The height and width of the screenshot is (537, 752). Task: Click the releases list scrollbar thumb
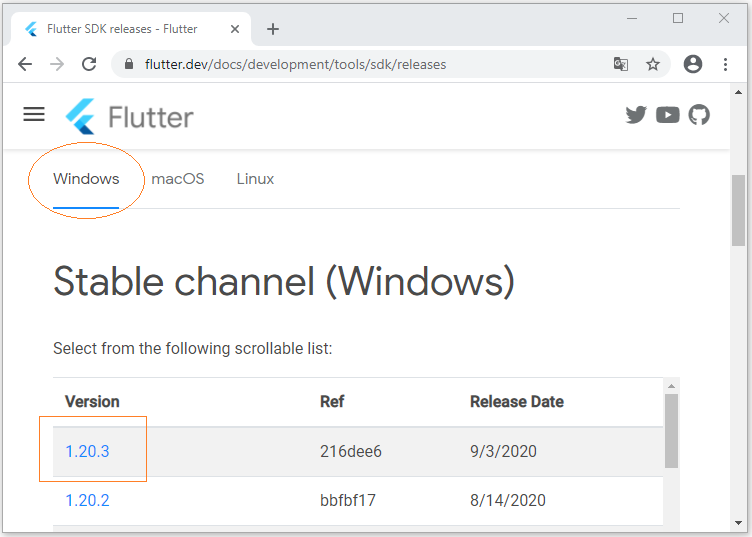(671, 431)
